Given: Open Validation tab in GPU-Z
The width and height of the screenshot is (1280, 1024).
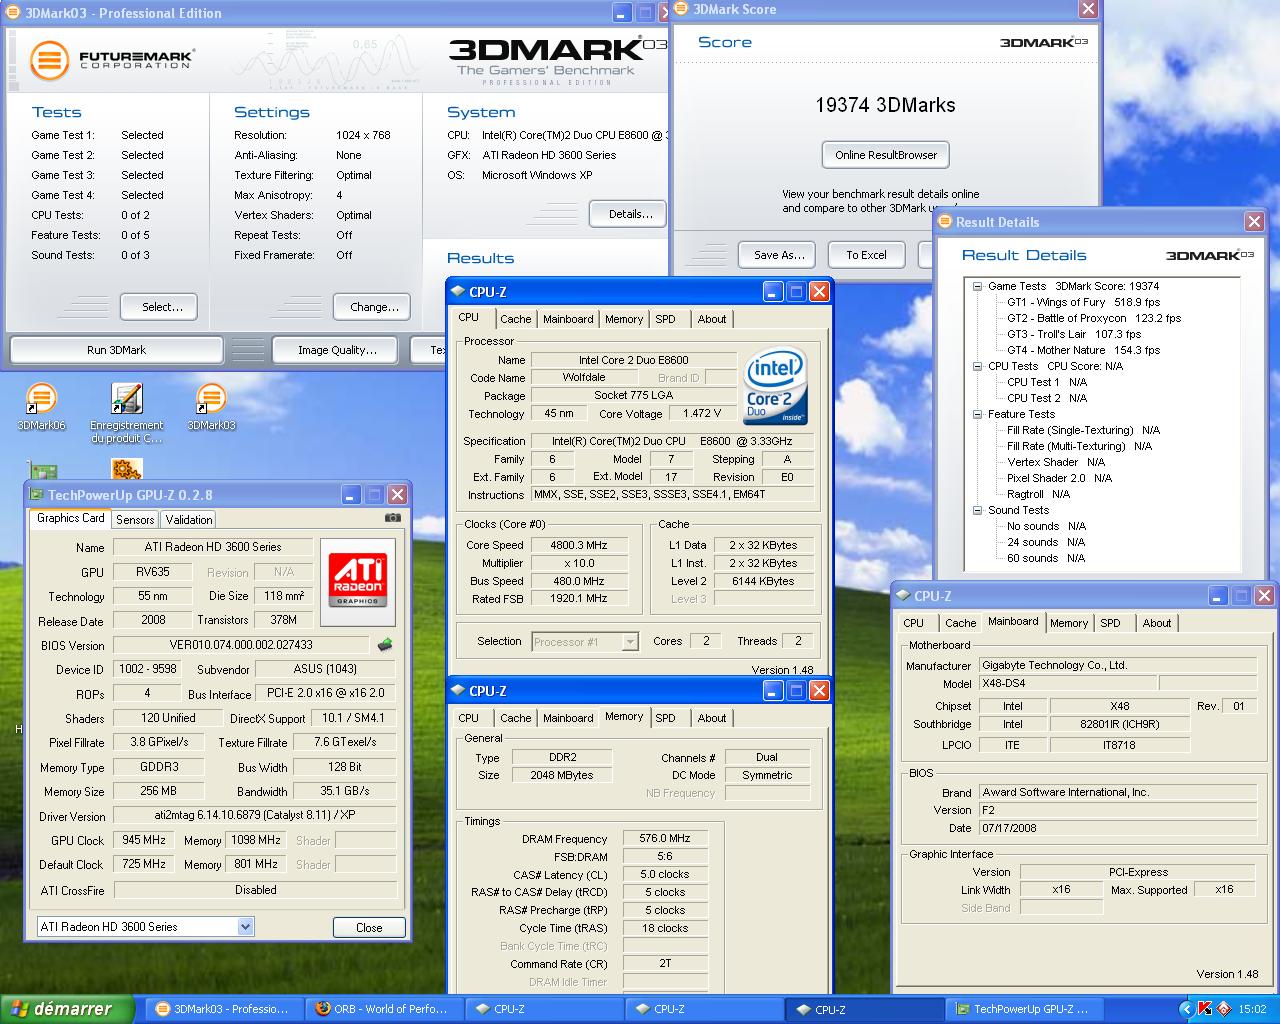Looking at the screenshot, I should pyautogui.click(x=189, y=520).
